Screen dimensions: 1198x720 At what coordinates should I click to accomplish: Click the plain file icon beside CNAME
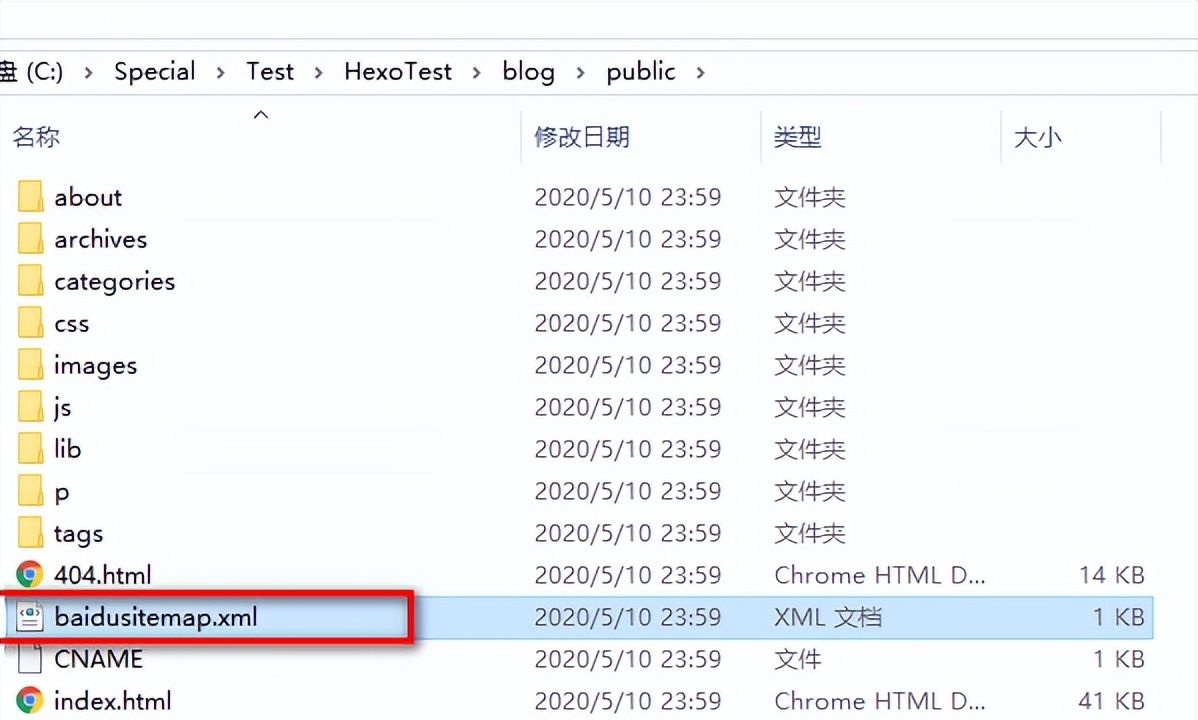coord(30,659)
